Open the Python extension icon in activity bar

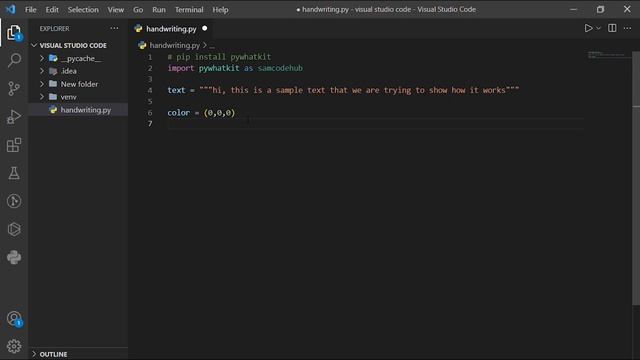point(14,257)
